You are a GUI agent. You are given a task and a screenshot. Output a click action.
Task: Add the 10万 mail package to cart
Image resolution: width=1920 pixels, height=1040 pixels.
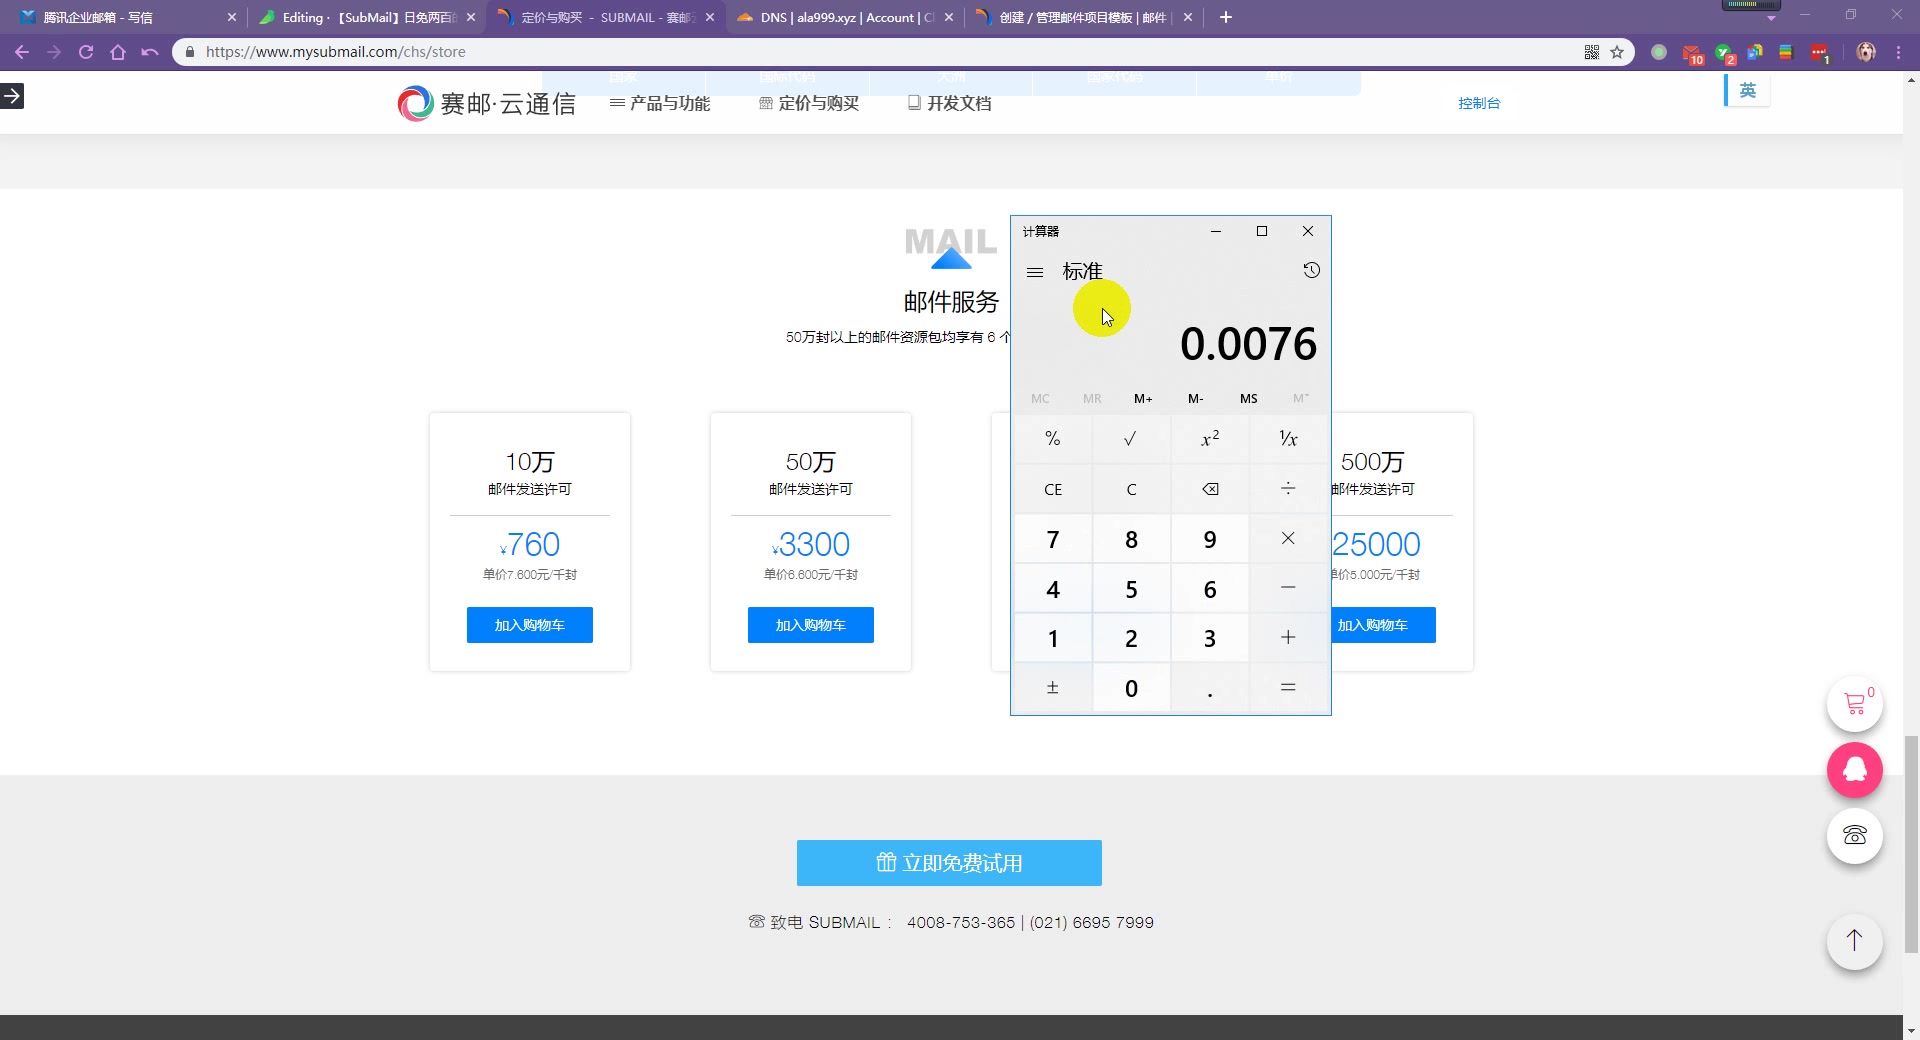(530, 625)
